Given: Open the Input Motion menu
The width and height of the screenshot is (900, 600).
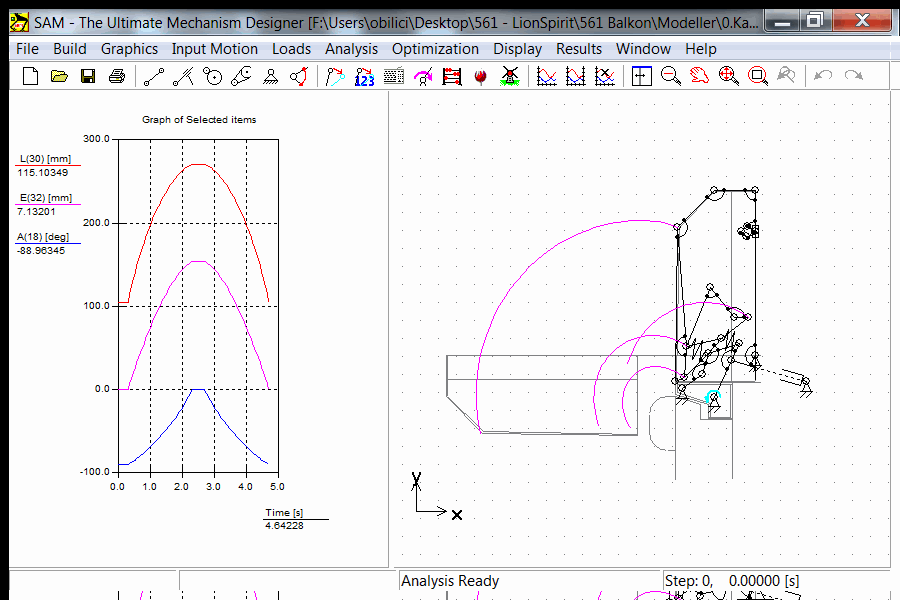Looking at the screenshot, I should [214, 48].
